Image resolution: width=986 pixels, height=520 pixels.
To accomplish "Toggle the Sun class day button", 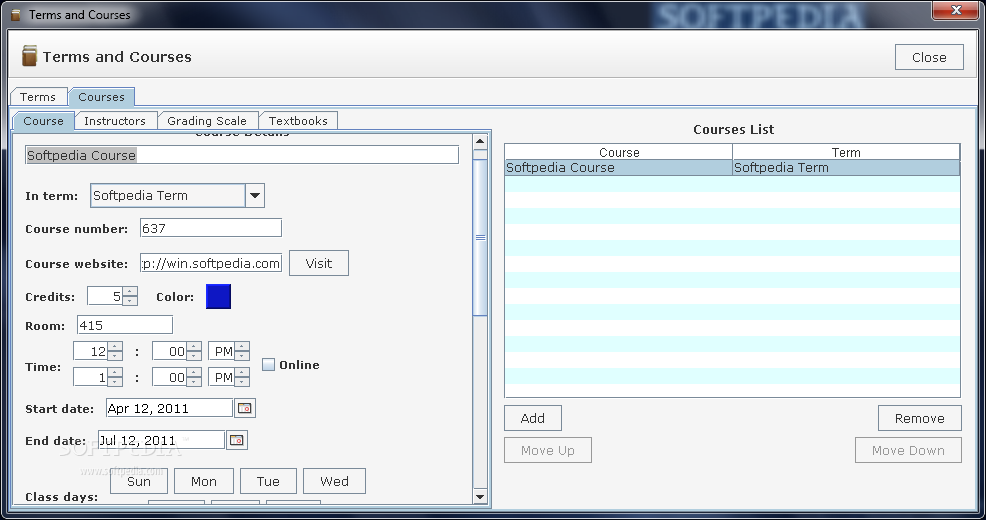I will coord(139,481).
